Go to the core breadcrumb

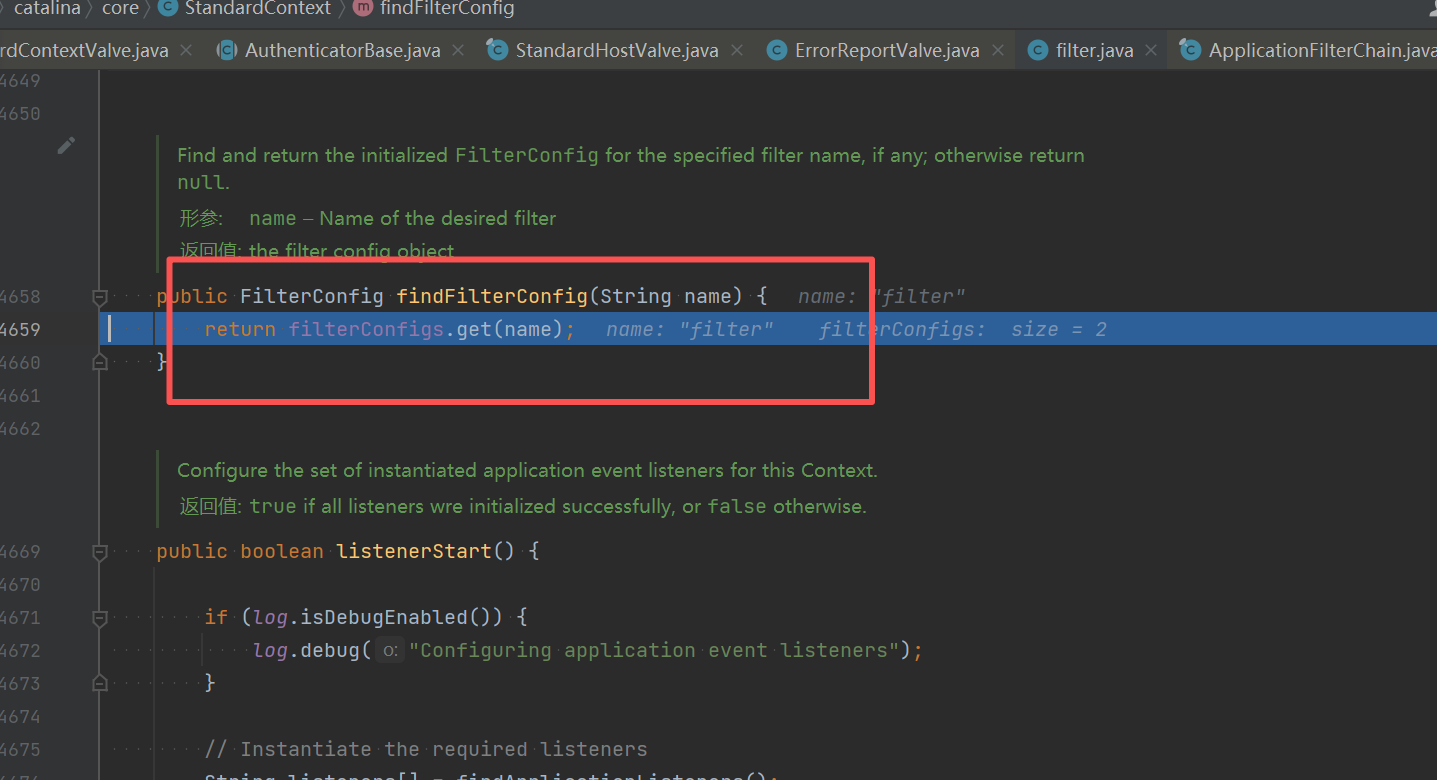[x=120, y=8]
